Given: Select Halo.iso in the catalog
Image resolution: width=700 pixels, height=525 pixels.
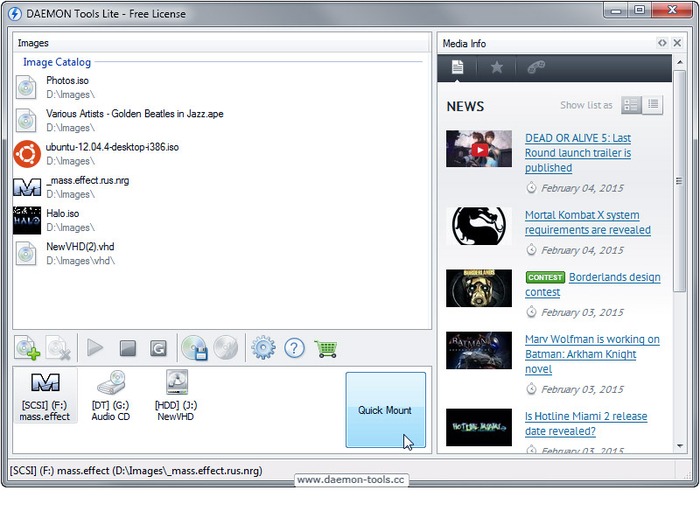Looking at the screenshot, I should 221,220.
